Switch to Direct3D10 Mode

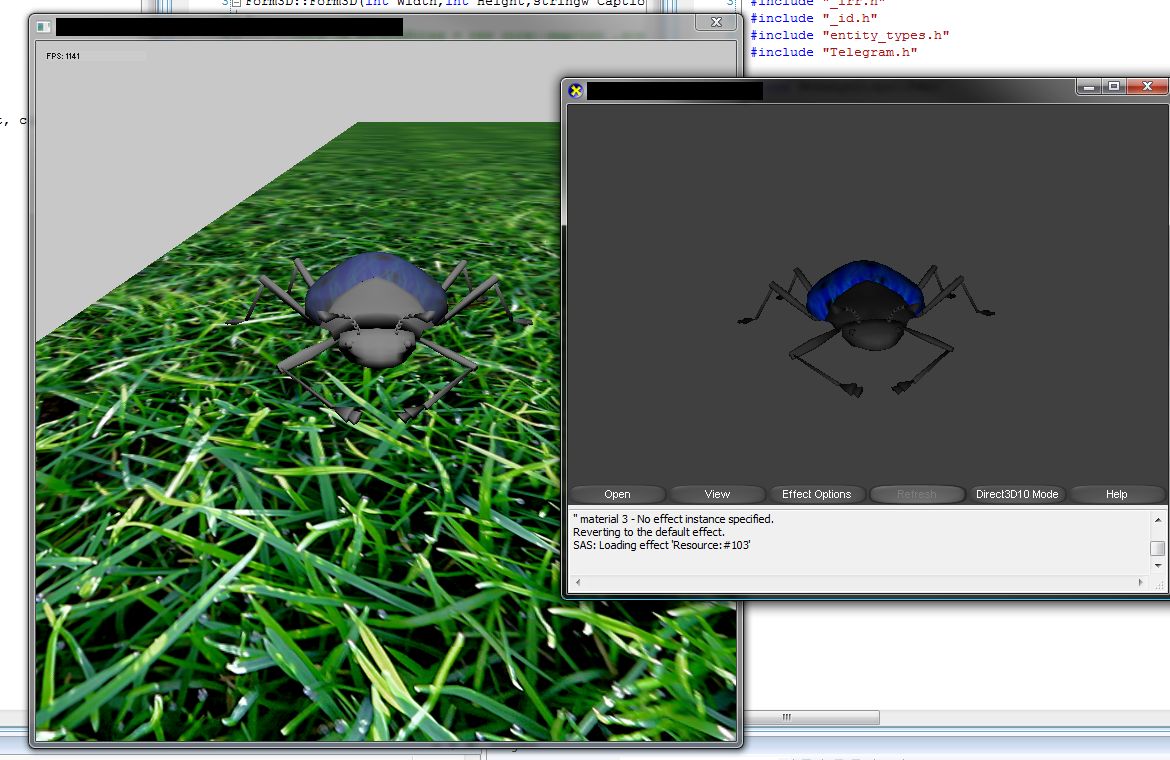[x=1016, y=494]
